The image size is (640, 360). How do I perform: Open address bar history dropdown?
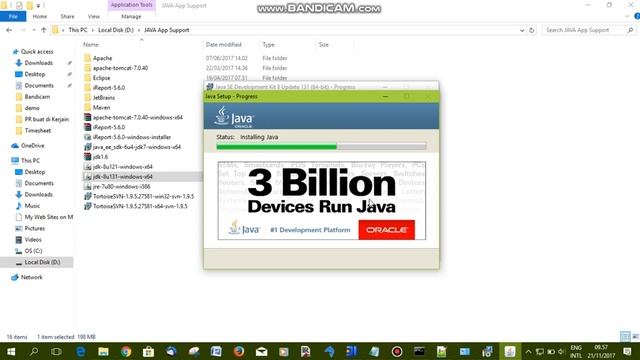point(522,30)
